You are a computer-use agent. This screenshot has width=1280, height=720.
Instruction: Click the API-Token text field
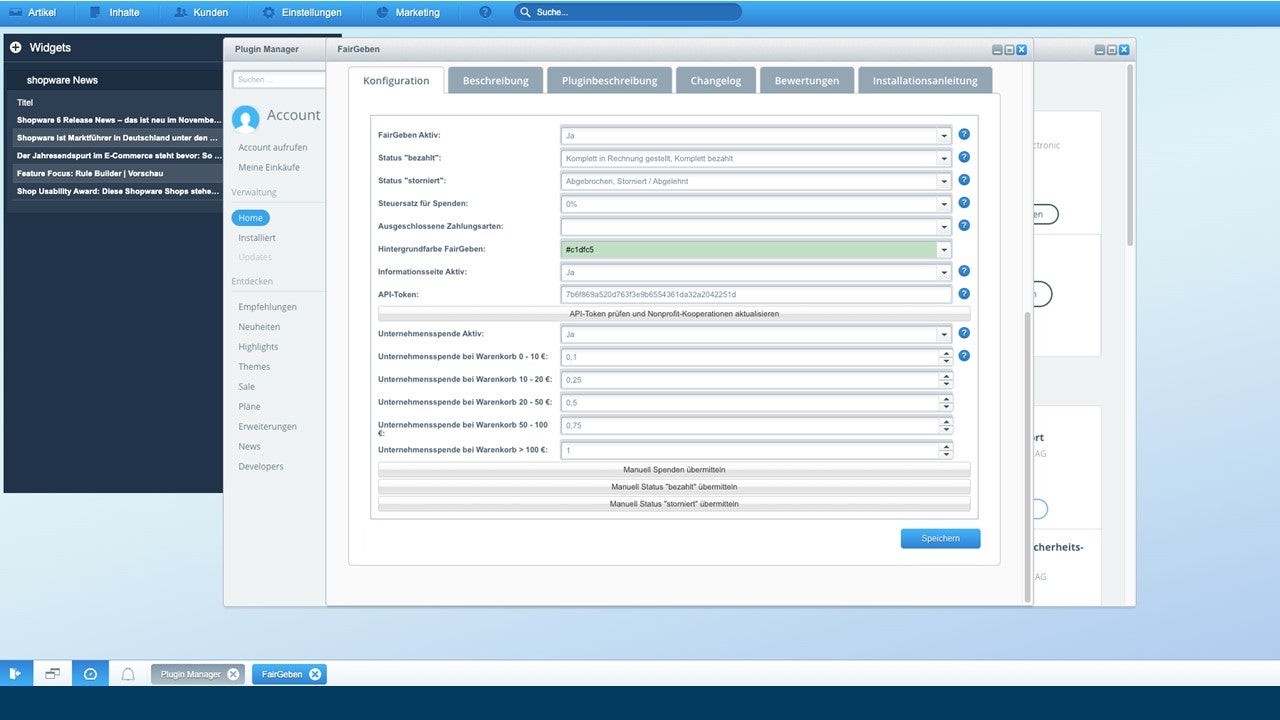tap(756, 294)
